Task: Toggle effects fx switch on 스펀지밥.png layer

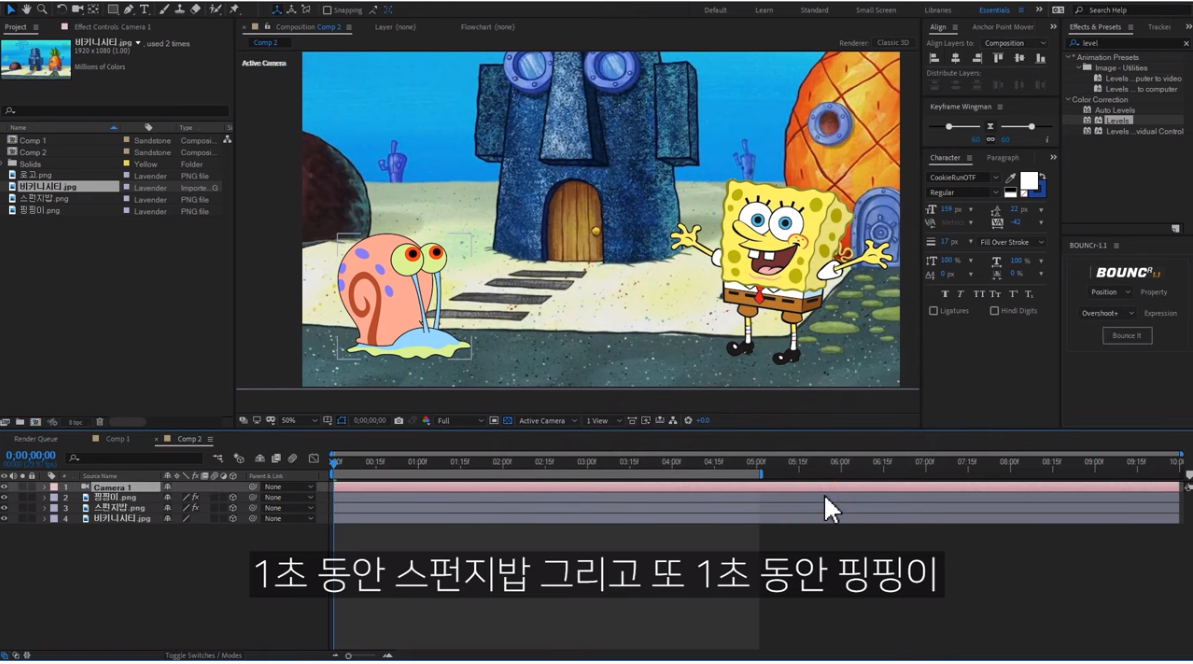Action: (196, 508)
